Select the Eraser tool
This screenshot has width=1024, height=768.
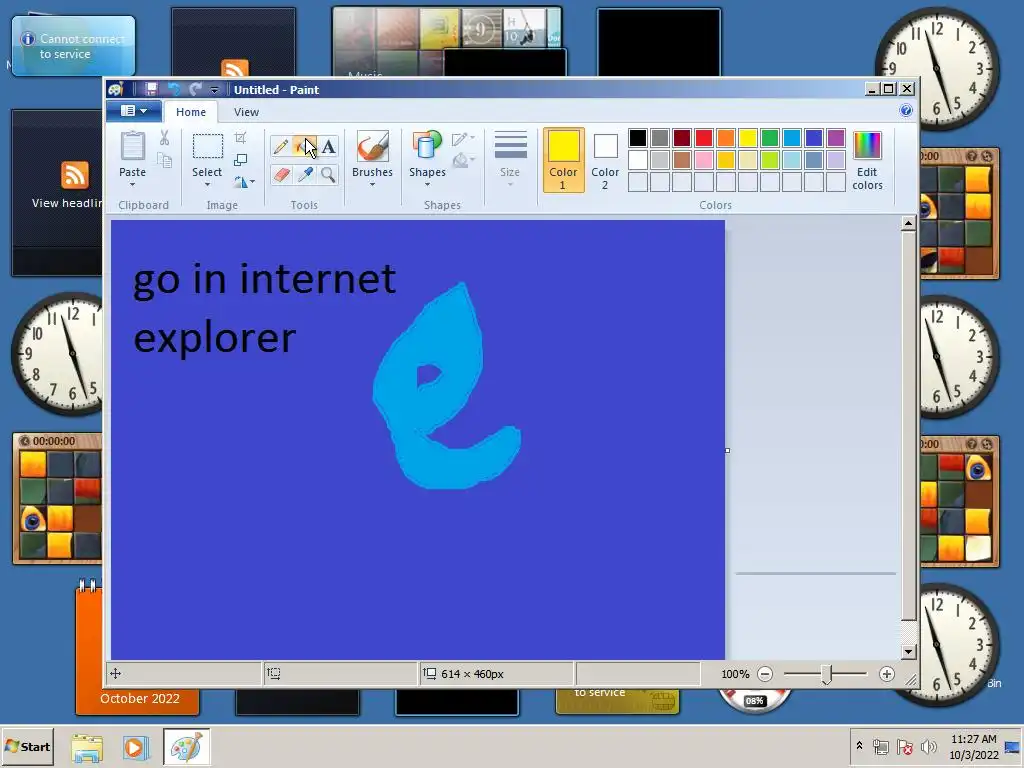281,174
